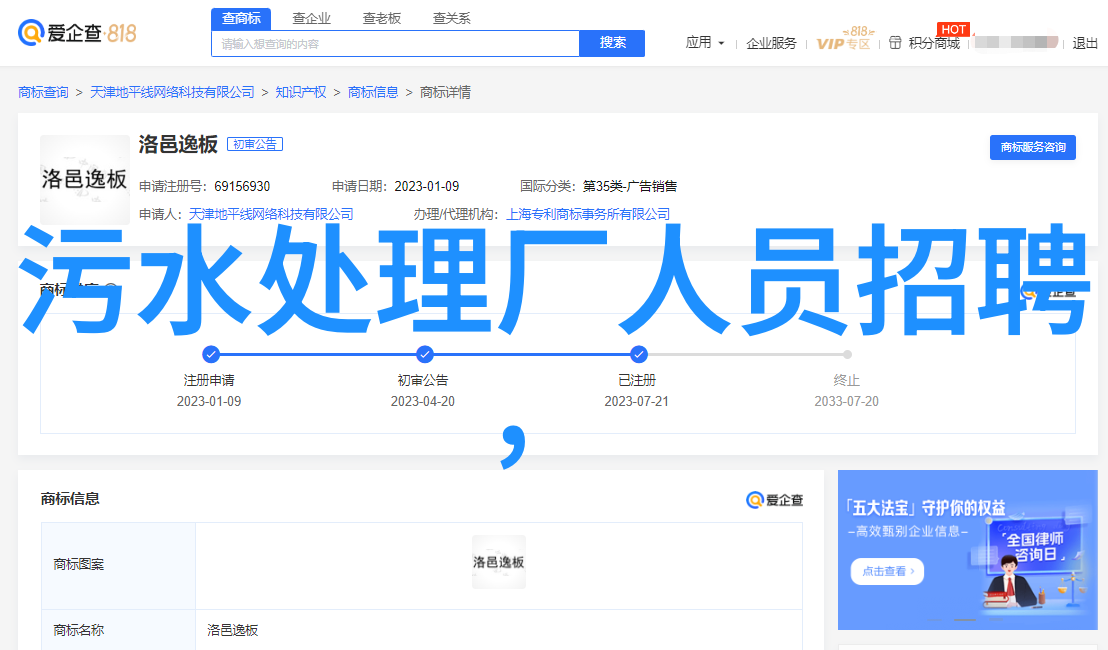Image resolution: width=1108 pixels, height=650 pixels.
Task: Click the 注册申请 timeline checkpoint
Action: (x=211, y=354)
